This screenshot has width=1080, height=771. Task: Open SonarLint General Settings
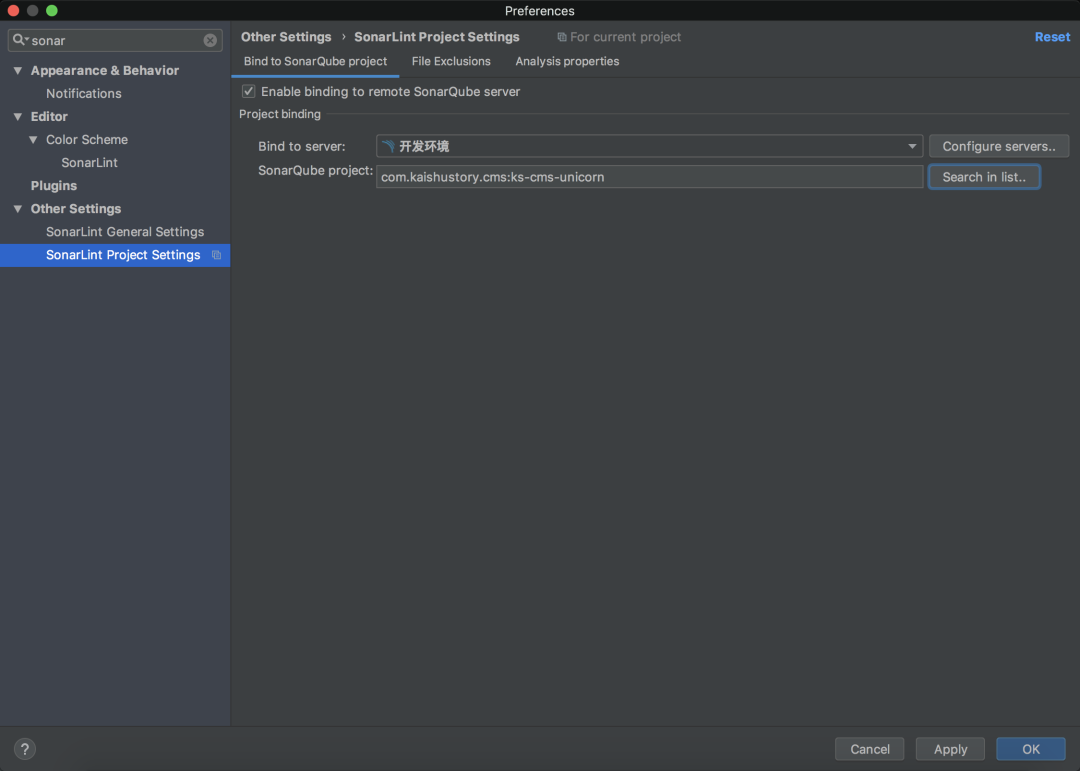click(125, 232)
